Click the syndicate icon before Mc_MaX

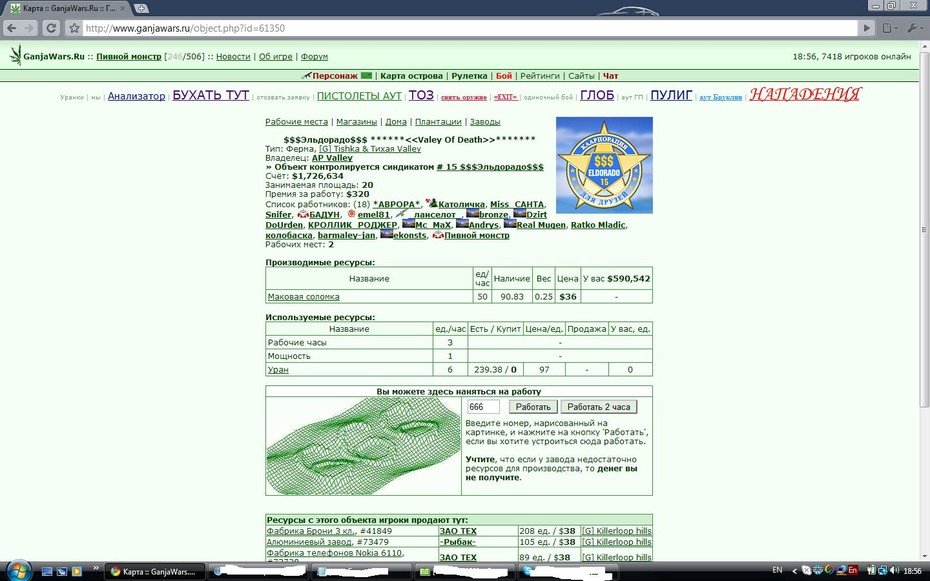click(409, 224)
